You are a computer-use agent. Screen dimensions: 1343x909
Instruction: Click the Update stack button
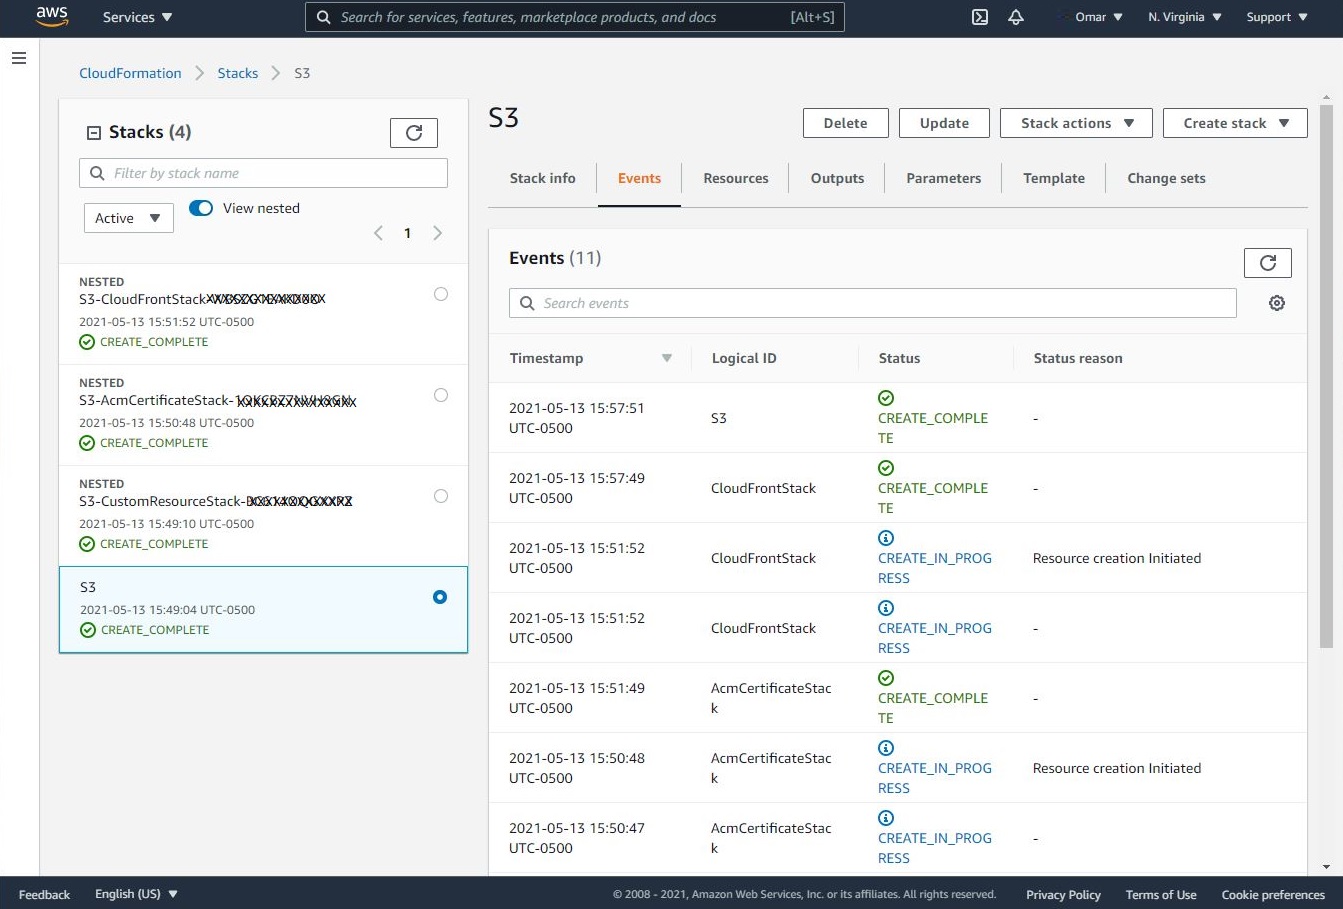pyautogui.click(x=944, y=123)
